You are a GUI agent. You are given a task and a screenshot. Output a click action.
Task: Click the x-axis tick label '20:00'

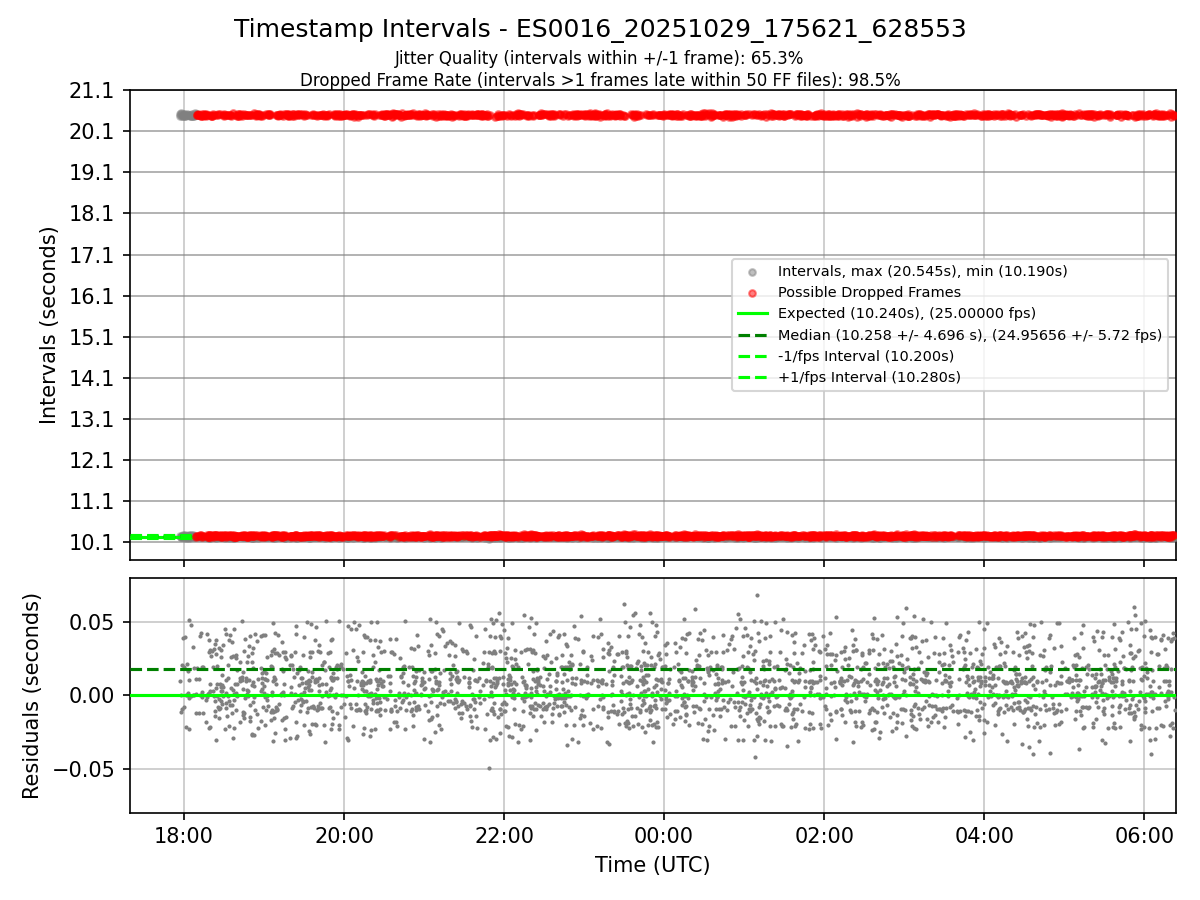coord(343,834)
